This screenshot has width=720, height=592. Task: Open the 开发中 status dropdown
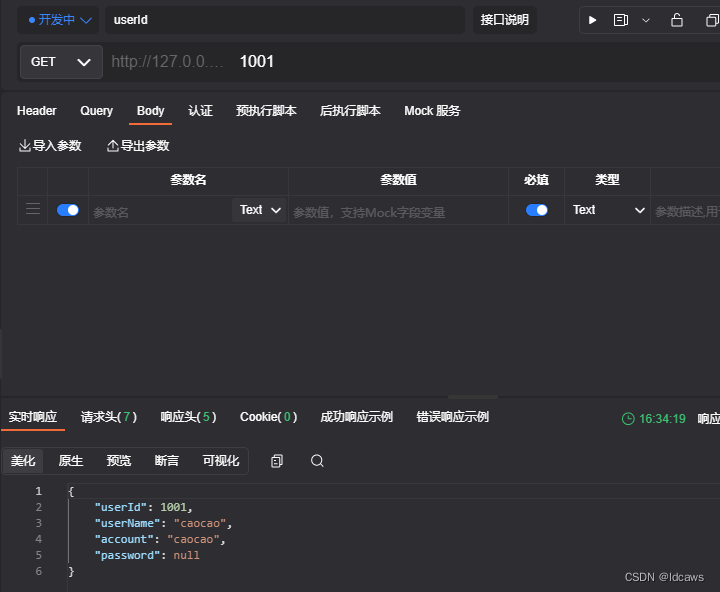[x=60, y=20]
